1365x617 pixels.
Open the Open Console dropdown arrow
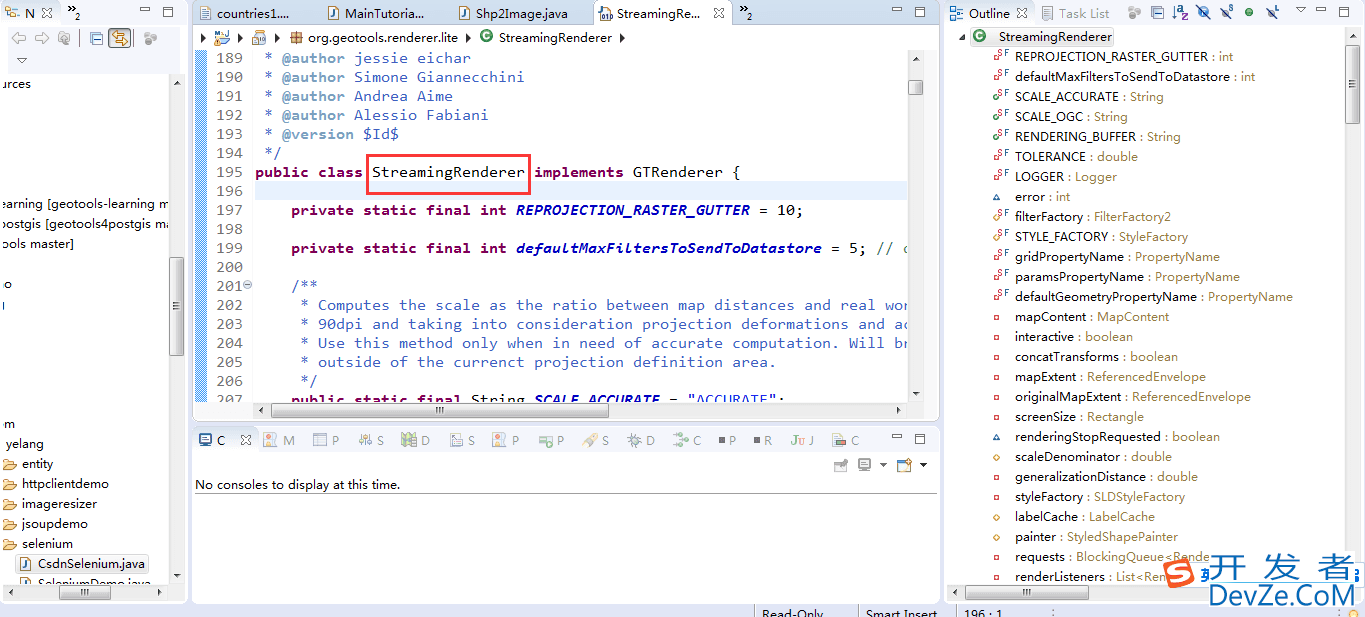923,465
